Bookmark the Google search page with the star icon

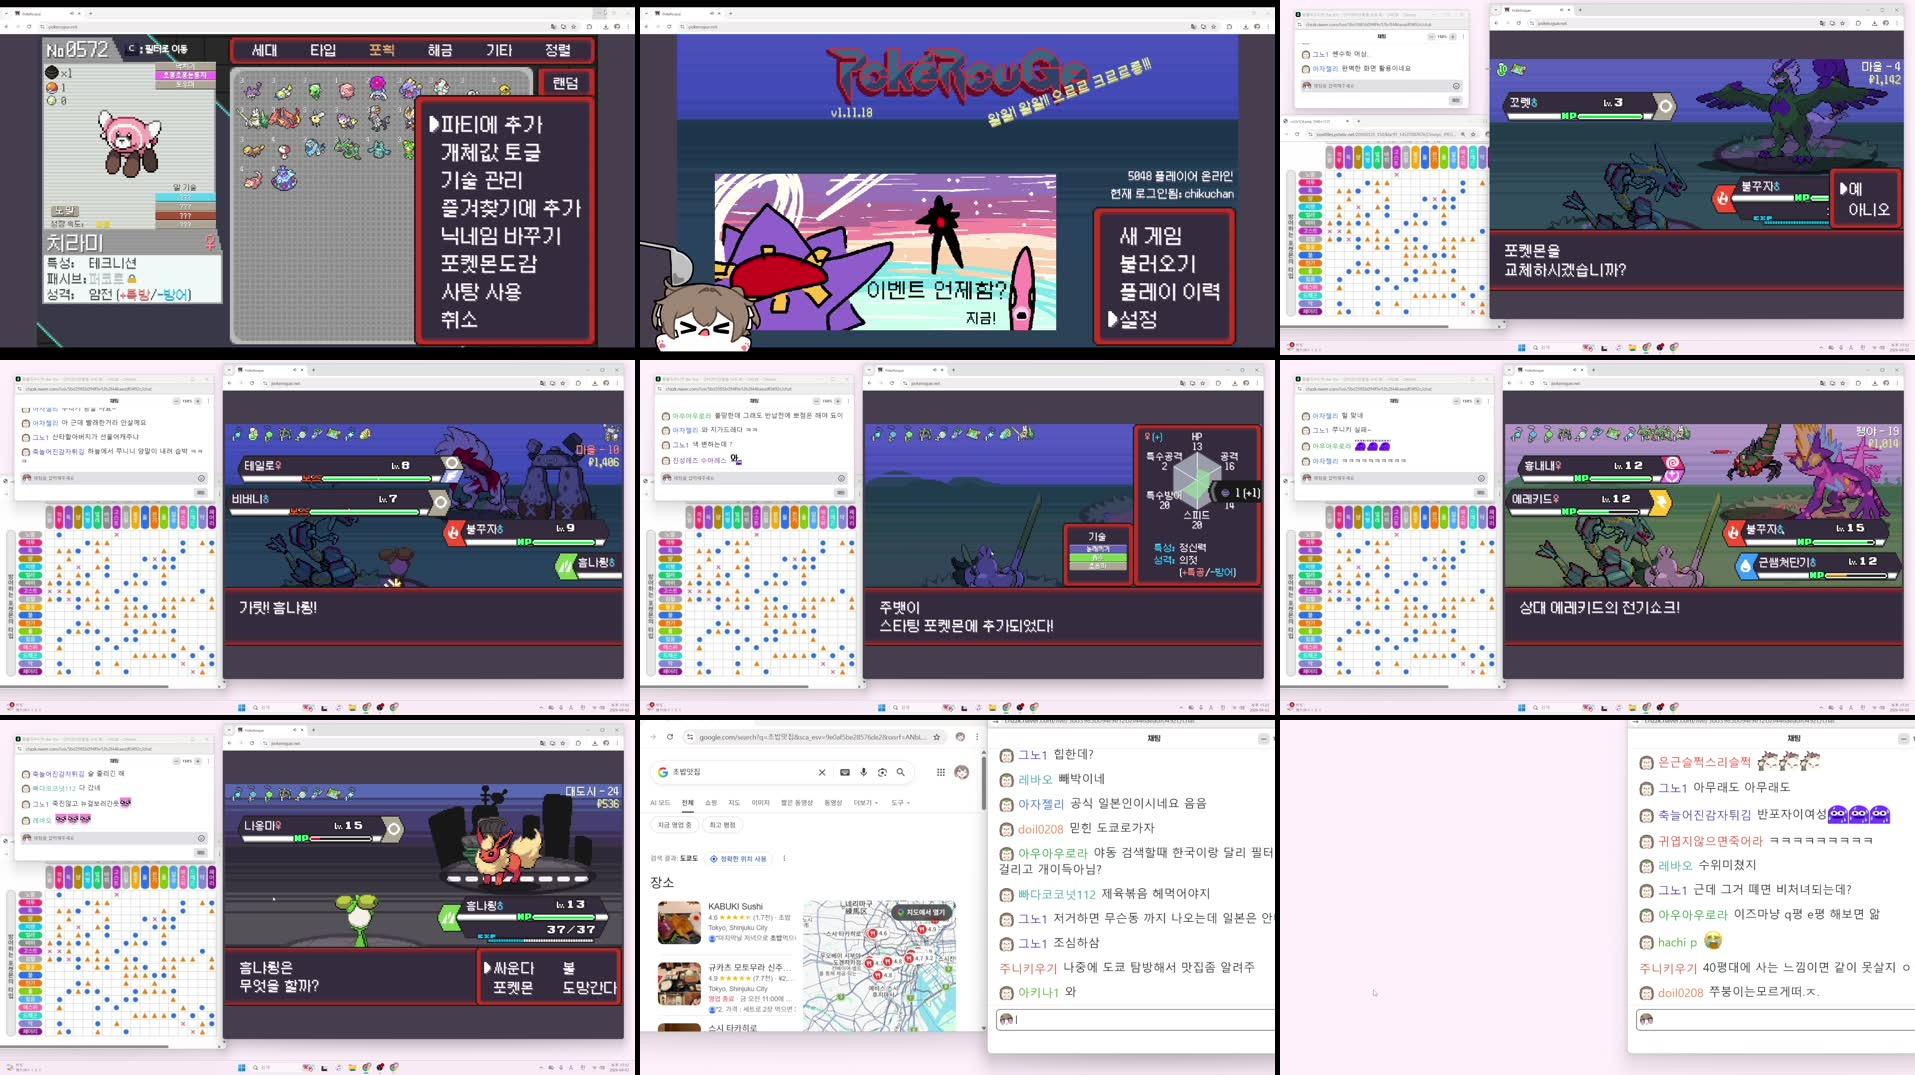point(937,737)
